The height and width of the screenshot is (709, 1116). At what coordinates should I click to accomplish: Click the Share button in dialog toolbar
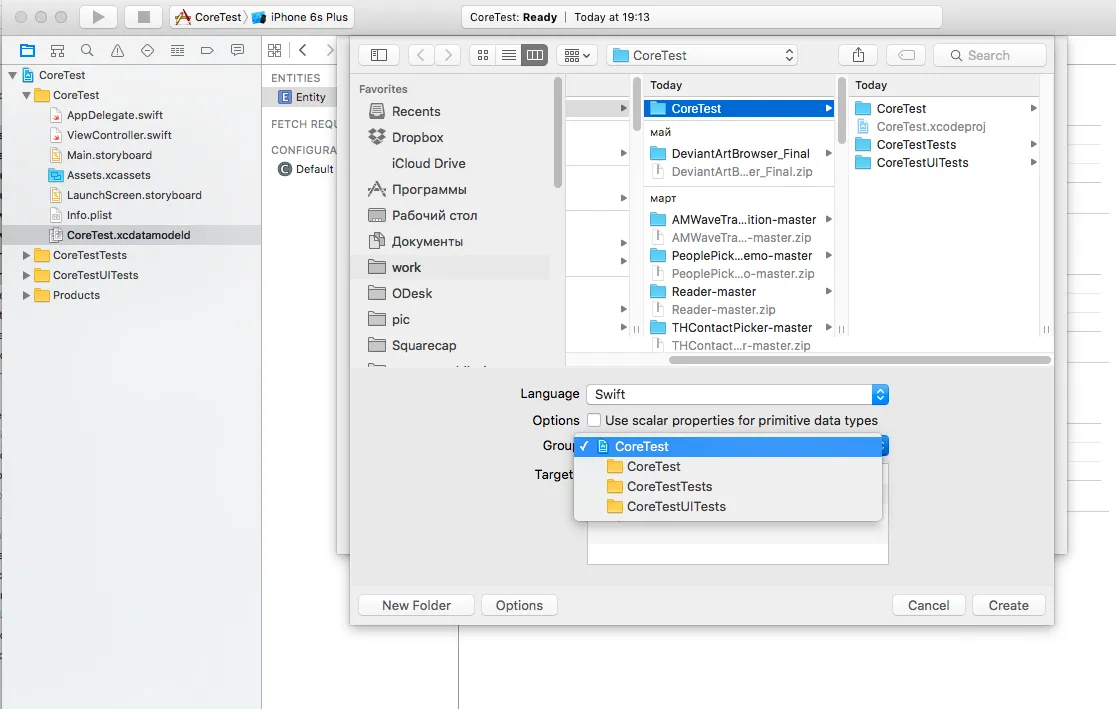(858, 55)
